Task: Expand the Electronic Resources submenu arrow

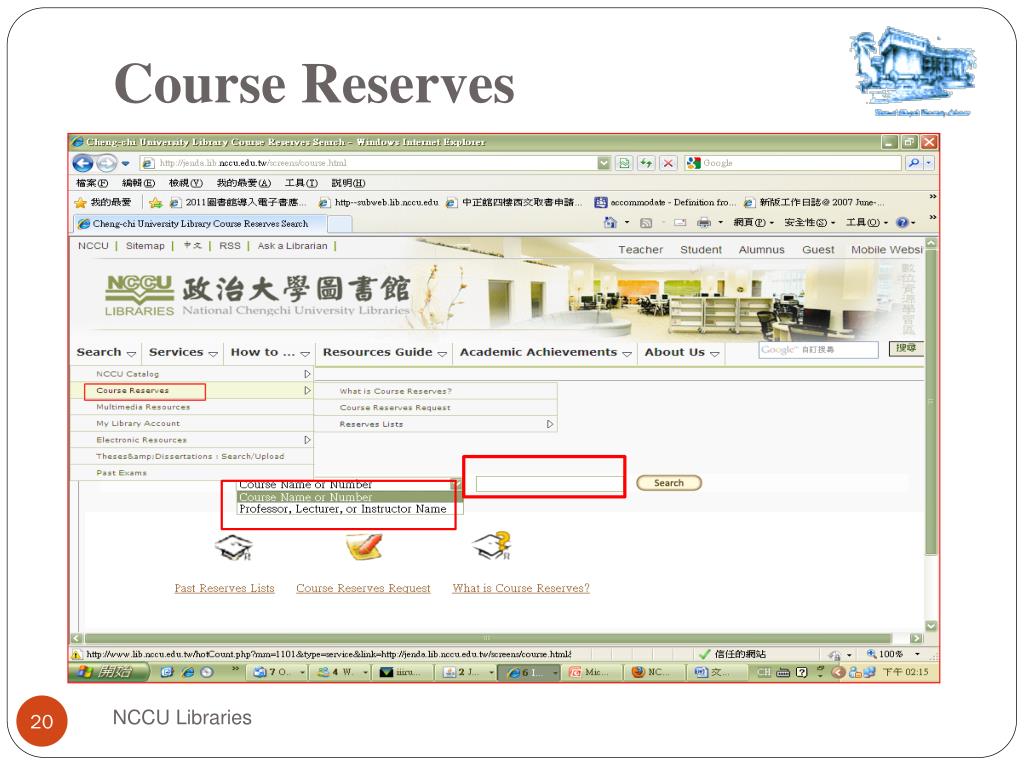Action: click(x=307, y=440)
